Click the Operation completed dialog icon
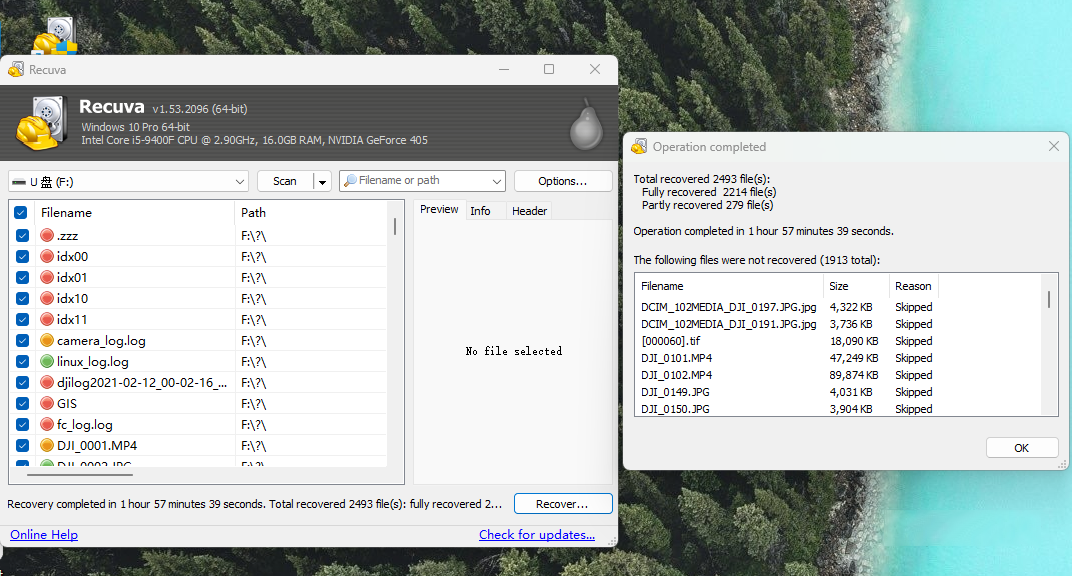 click(639, 146)
